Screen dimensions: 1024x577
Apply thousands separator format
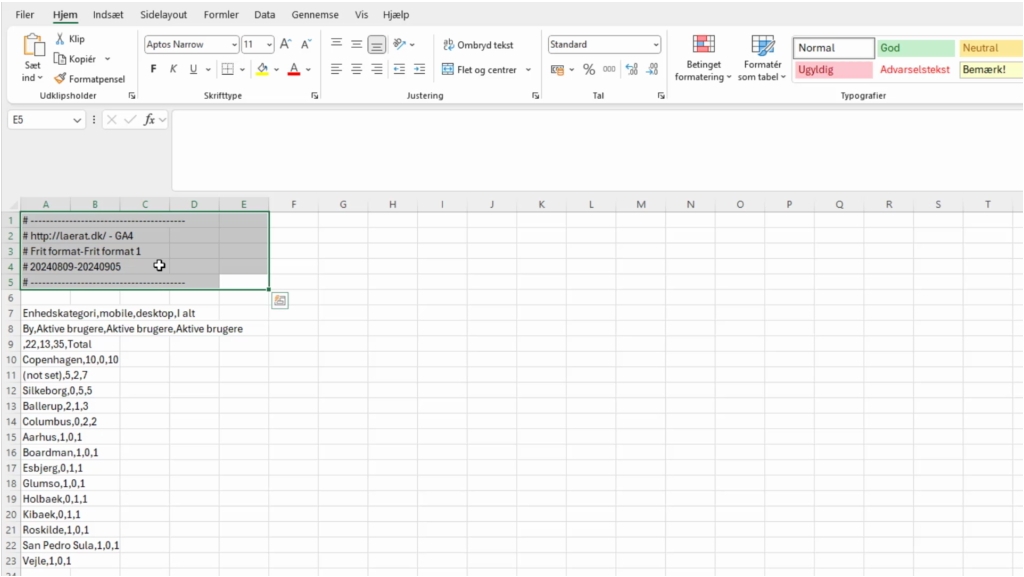[x=608, y=69]
